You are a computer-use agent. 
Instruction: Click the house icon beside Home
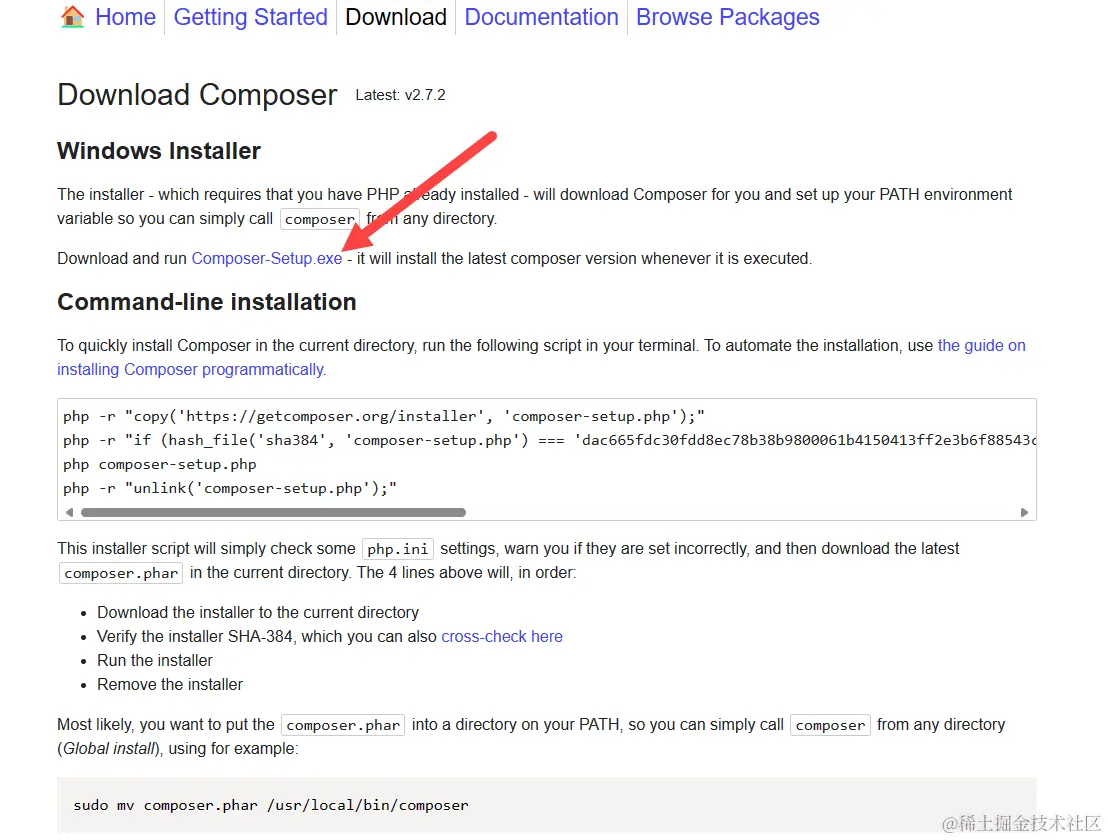[x=73, y=16]
